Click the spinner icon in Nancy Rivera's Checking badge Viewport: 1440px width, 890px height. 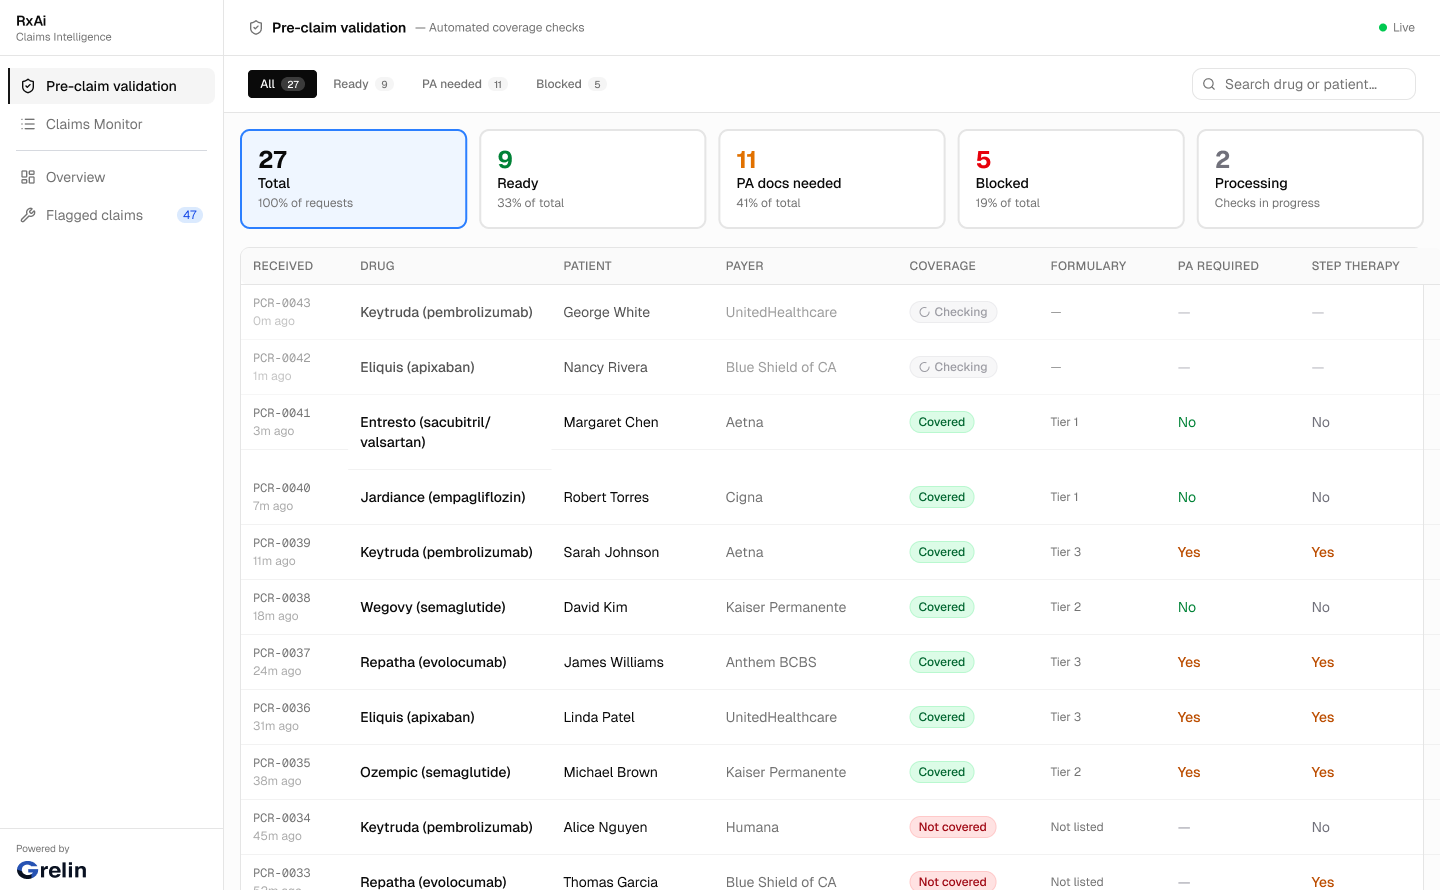(x=925, y=367)
